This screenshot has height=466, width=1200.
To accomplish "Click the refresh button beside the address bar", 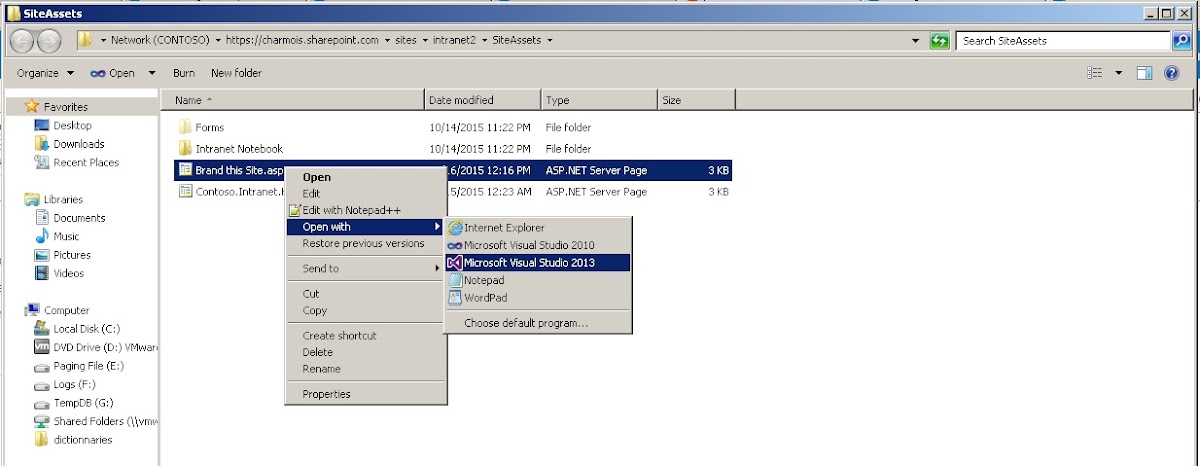I will click(x=939, y=41).
